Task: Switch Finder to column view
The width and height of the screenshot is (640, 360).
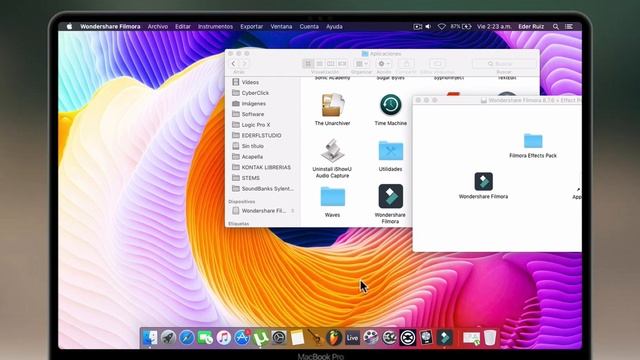Action: pos(331,64)
